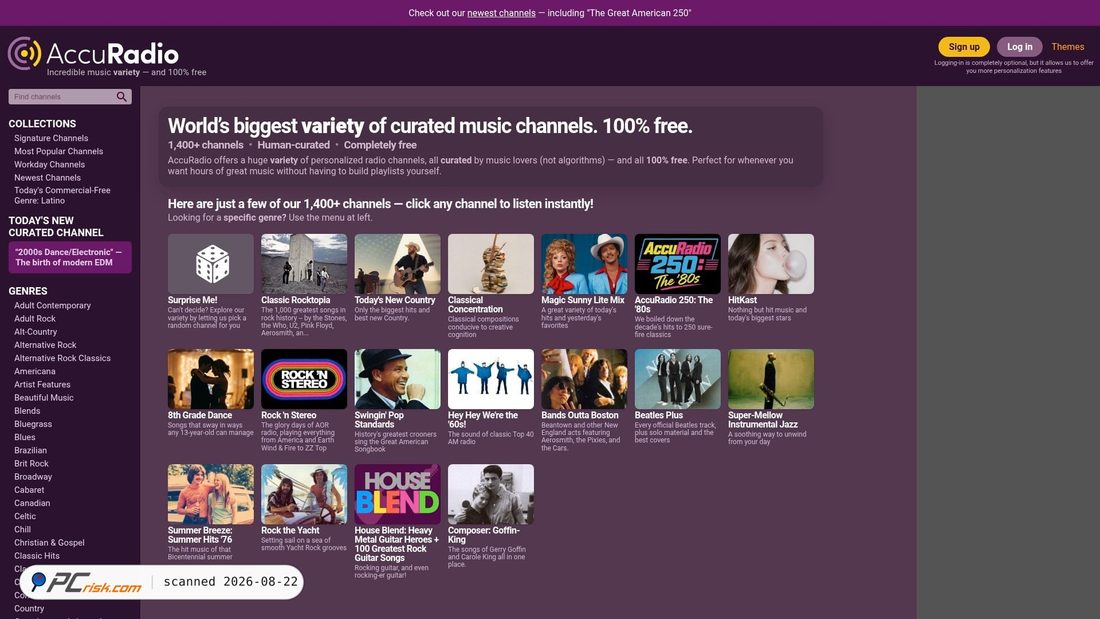This screenshot has width=1100, height=619.
Task: Open the Surprise Me dice channel
Action: point(210,264)
